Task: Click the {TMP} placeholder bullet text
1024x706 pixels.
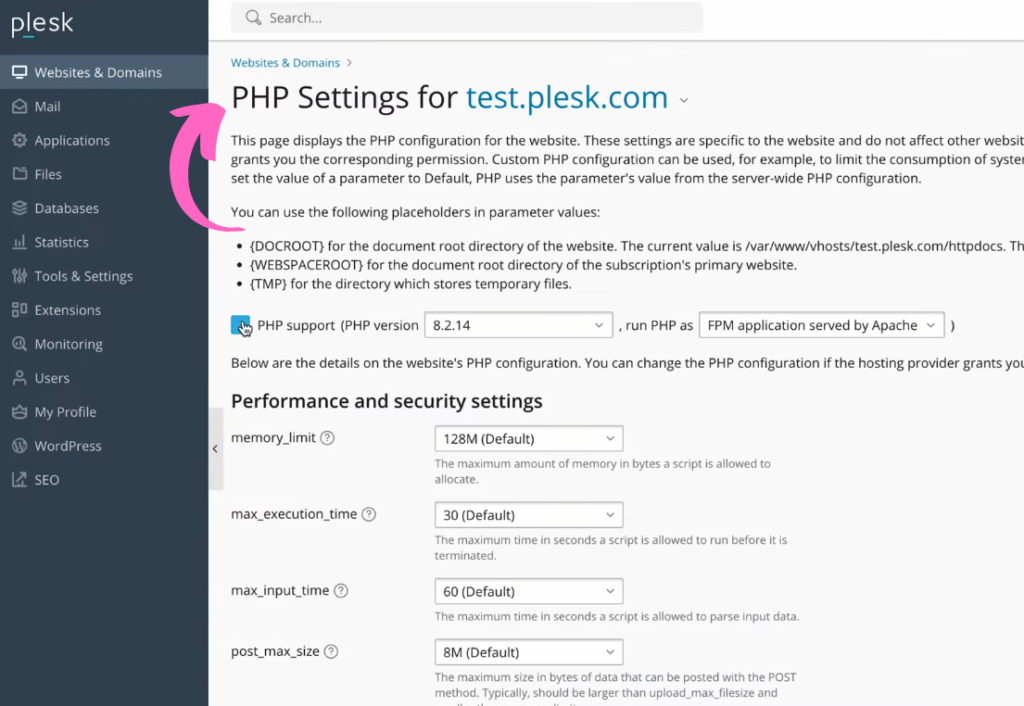Action: pos(411,284)
